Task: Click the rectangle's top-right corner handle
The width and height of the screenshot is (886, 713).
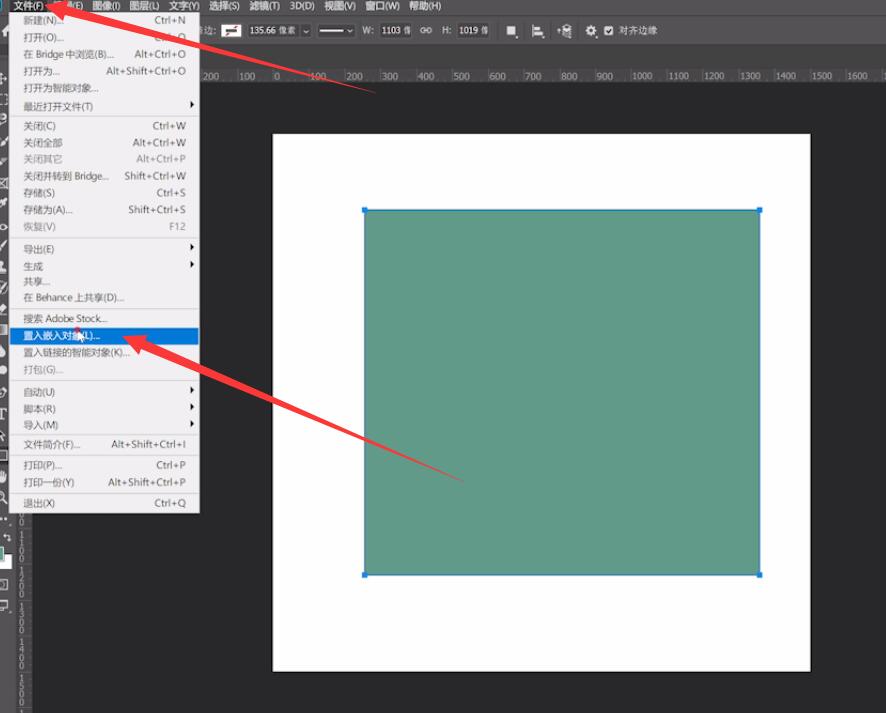Action: click(759, 210)
